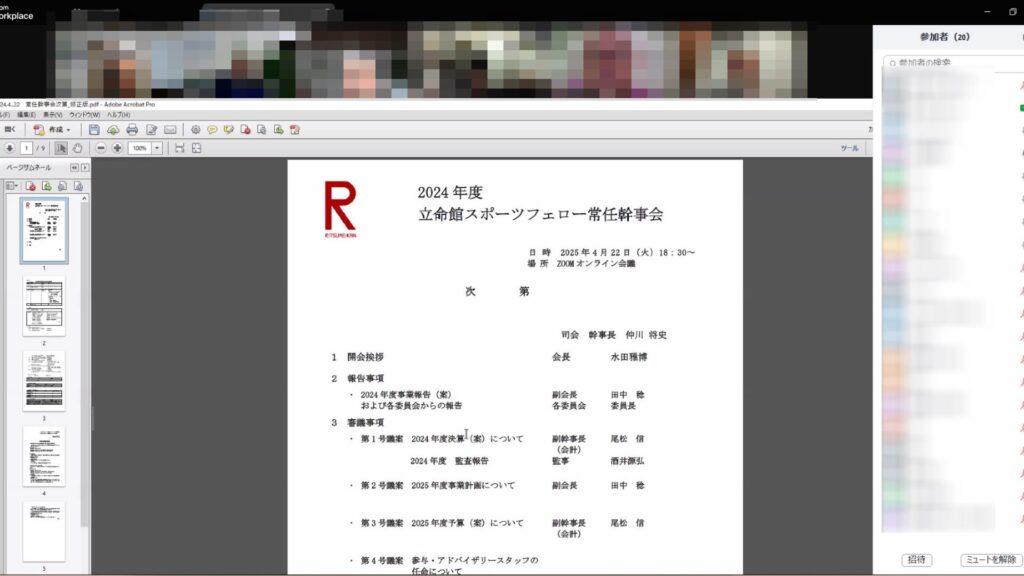Open the ヘルプ(H) menu

(x=119, y=115)
